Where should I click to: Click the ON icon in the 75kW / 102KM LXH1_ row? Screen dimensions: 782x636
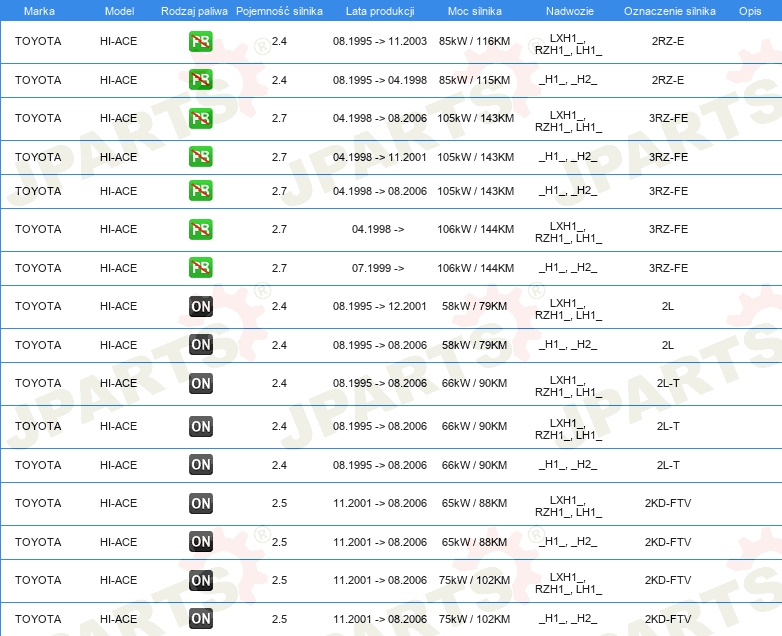(x=200, y=580)
